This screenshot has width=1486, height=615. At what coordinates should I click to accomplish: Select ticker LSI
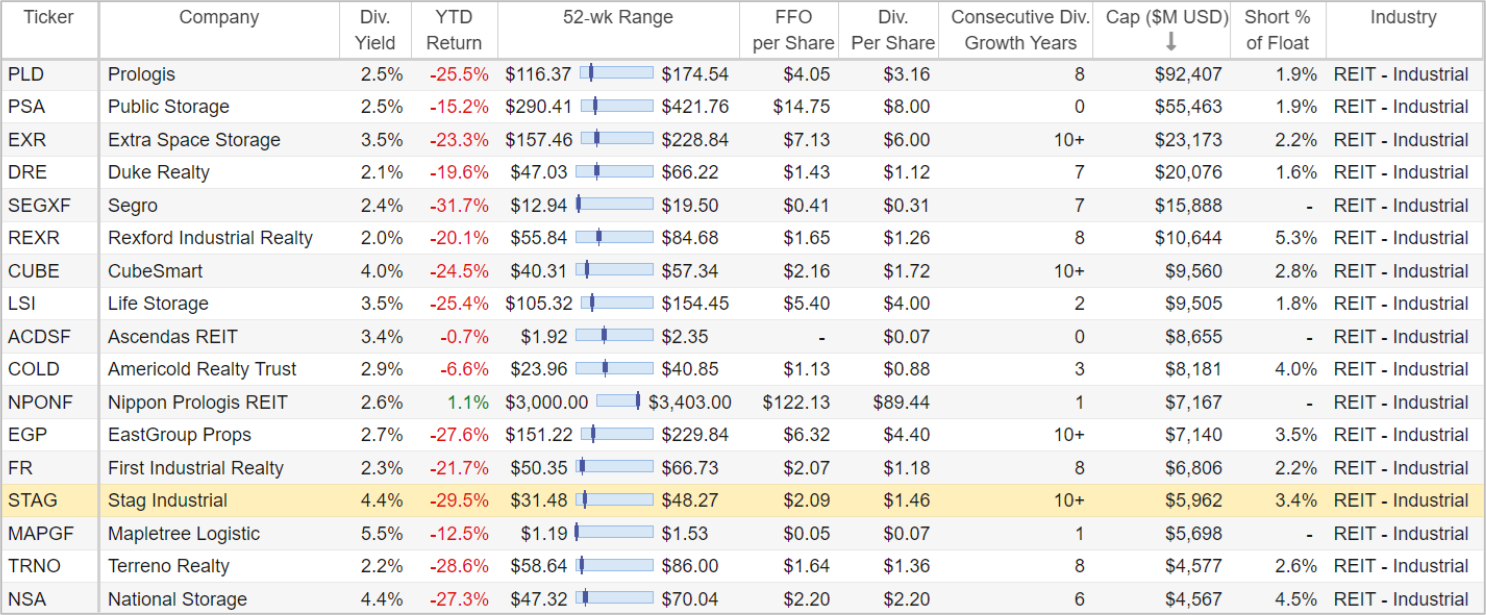point(22,303)
